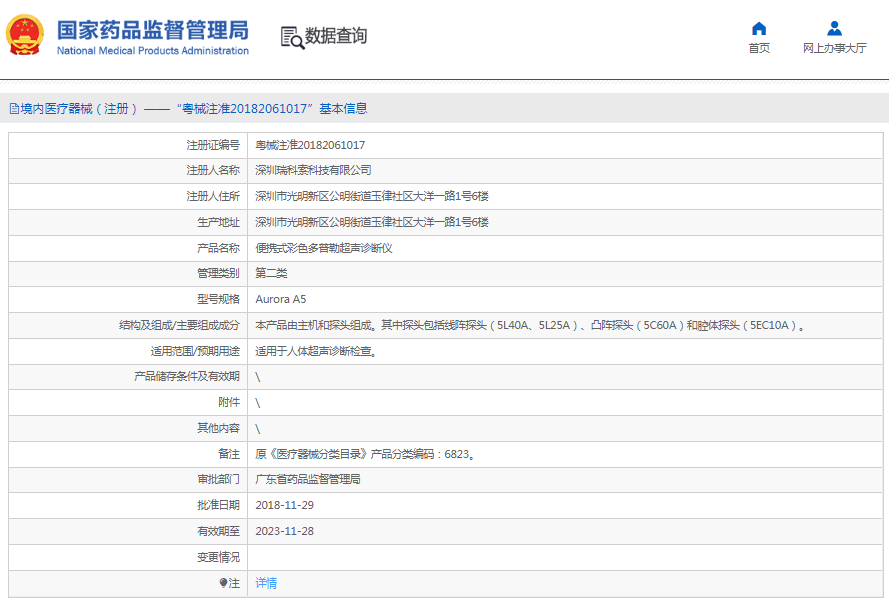
Task: Open 网上办事大厅 text link
Action: [834, 48]
